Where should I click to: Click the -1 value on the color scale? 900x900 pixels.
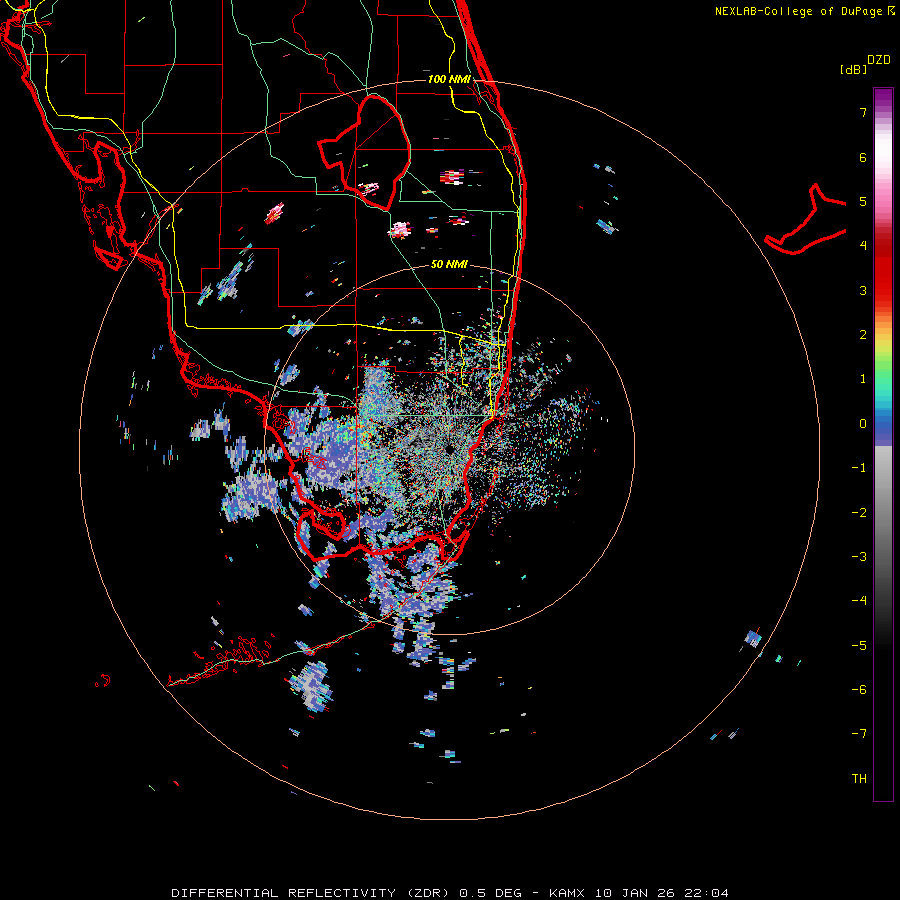click(x=859, y=468)
